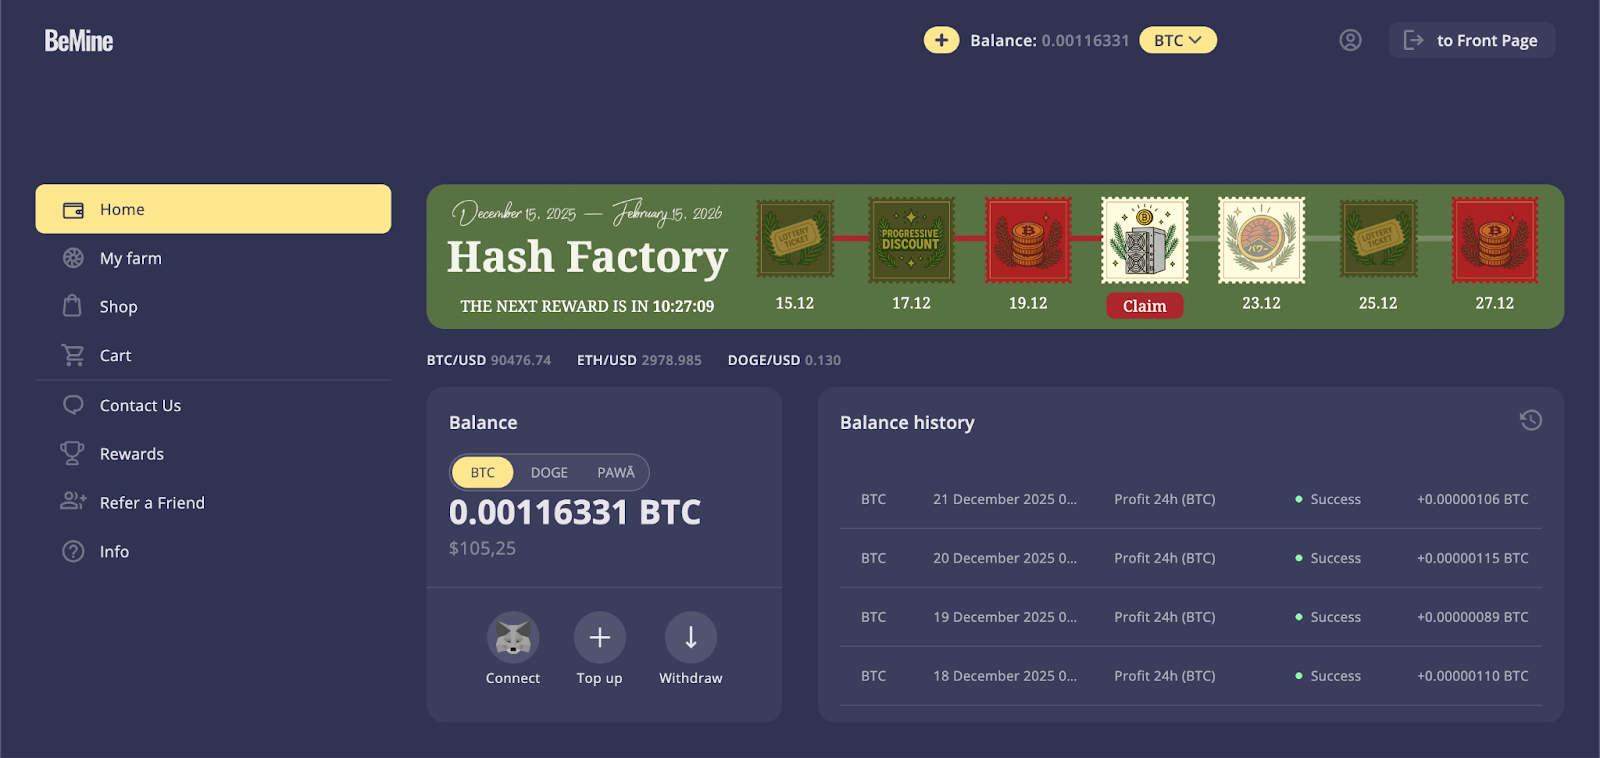Switch the balance to the DOGE tab

549,472
